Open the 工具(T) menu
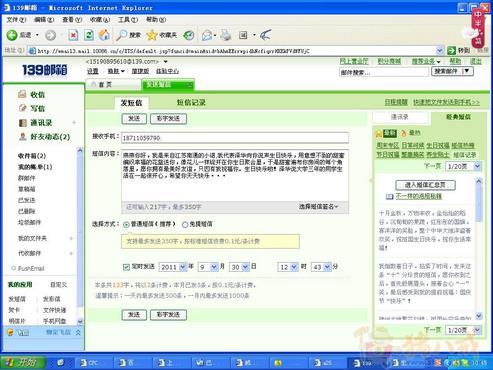Image resolution: width=493 pixels, height=370 pixels. (128, 20)
